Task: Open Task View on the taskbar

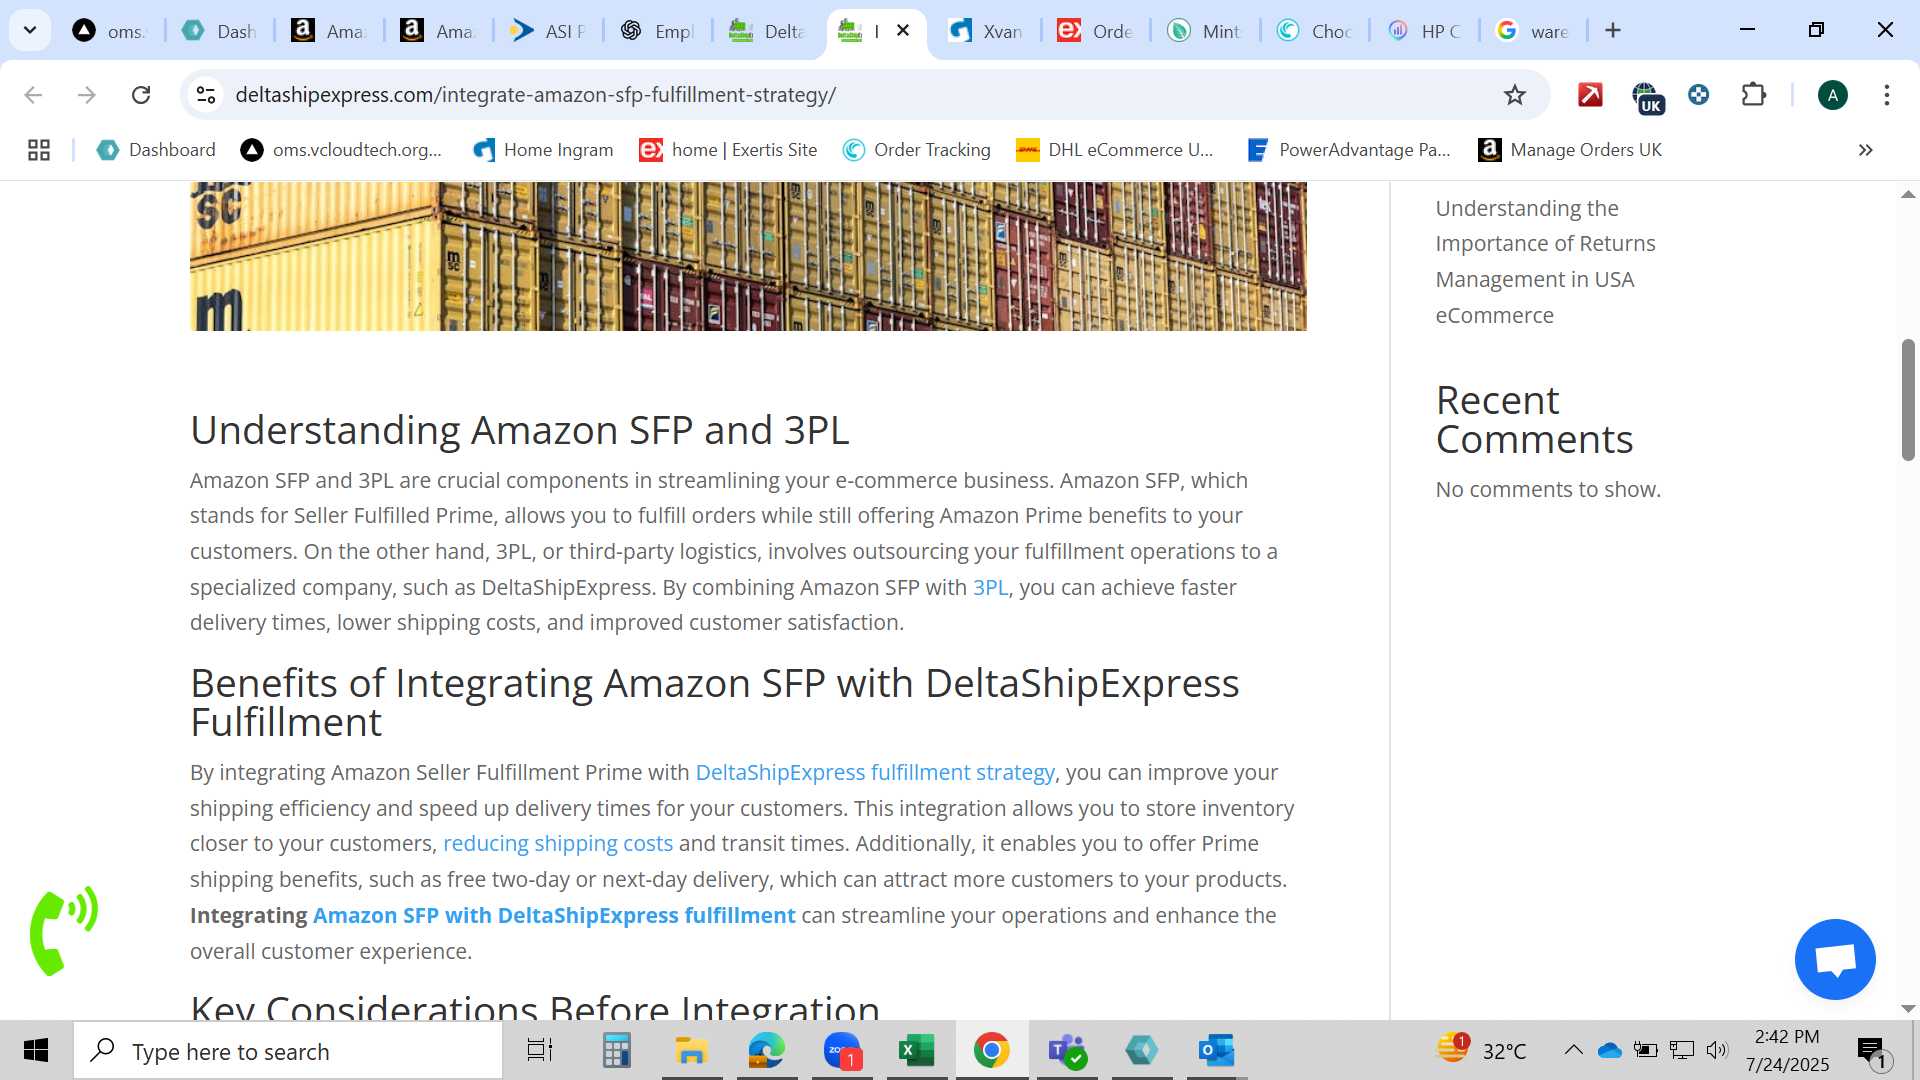Action: point(540,1051)
